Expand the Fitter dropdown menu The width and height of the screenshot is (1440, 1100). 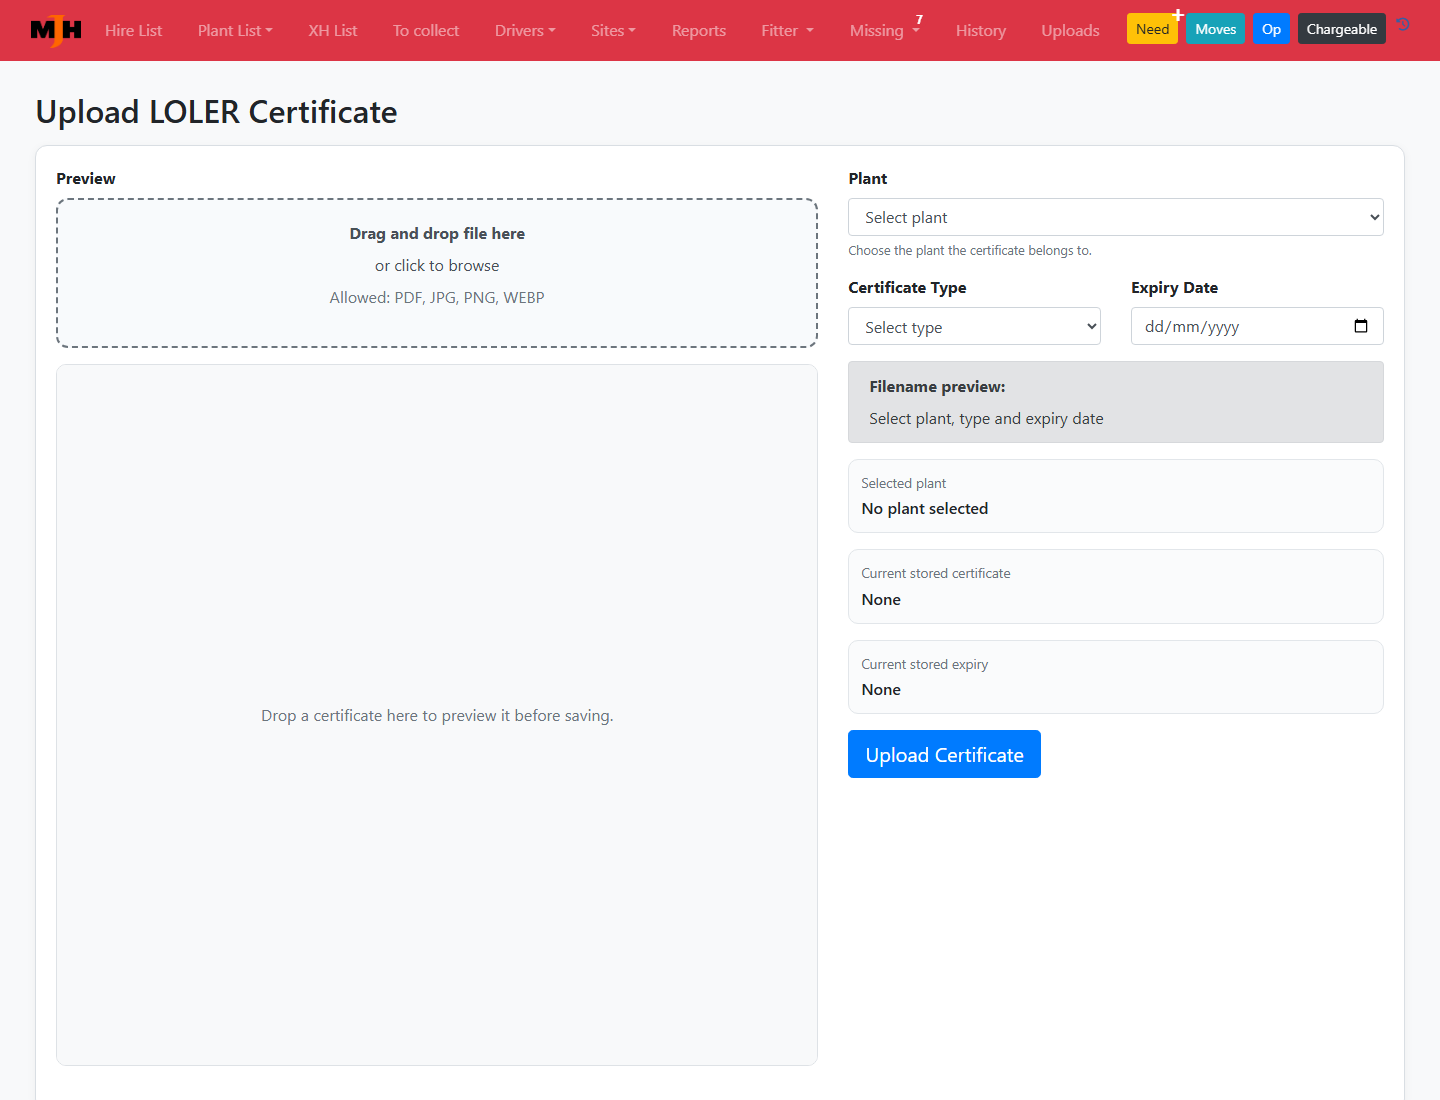[x=787, y=30]
